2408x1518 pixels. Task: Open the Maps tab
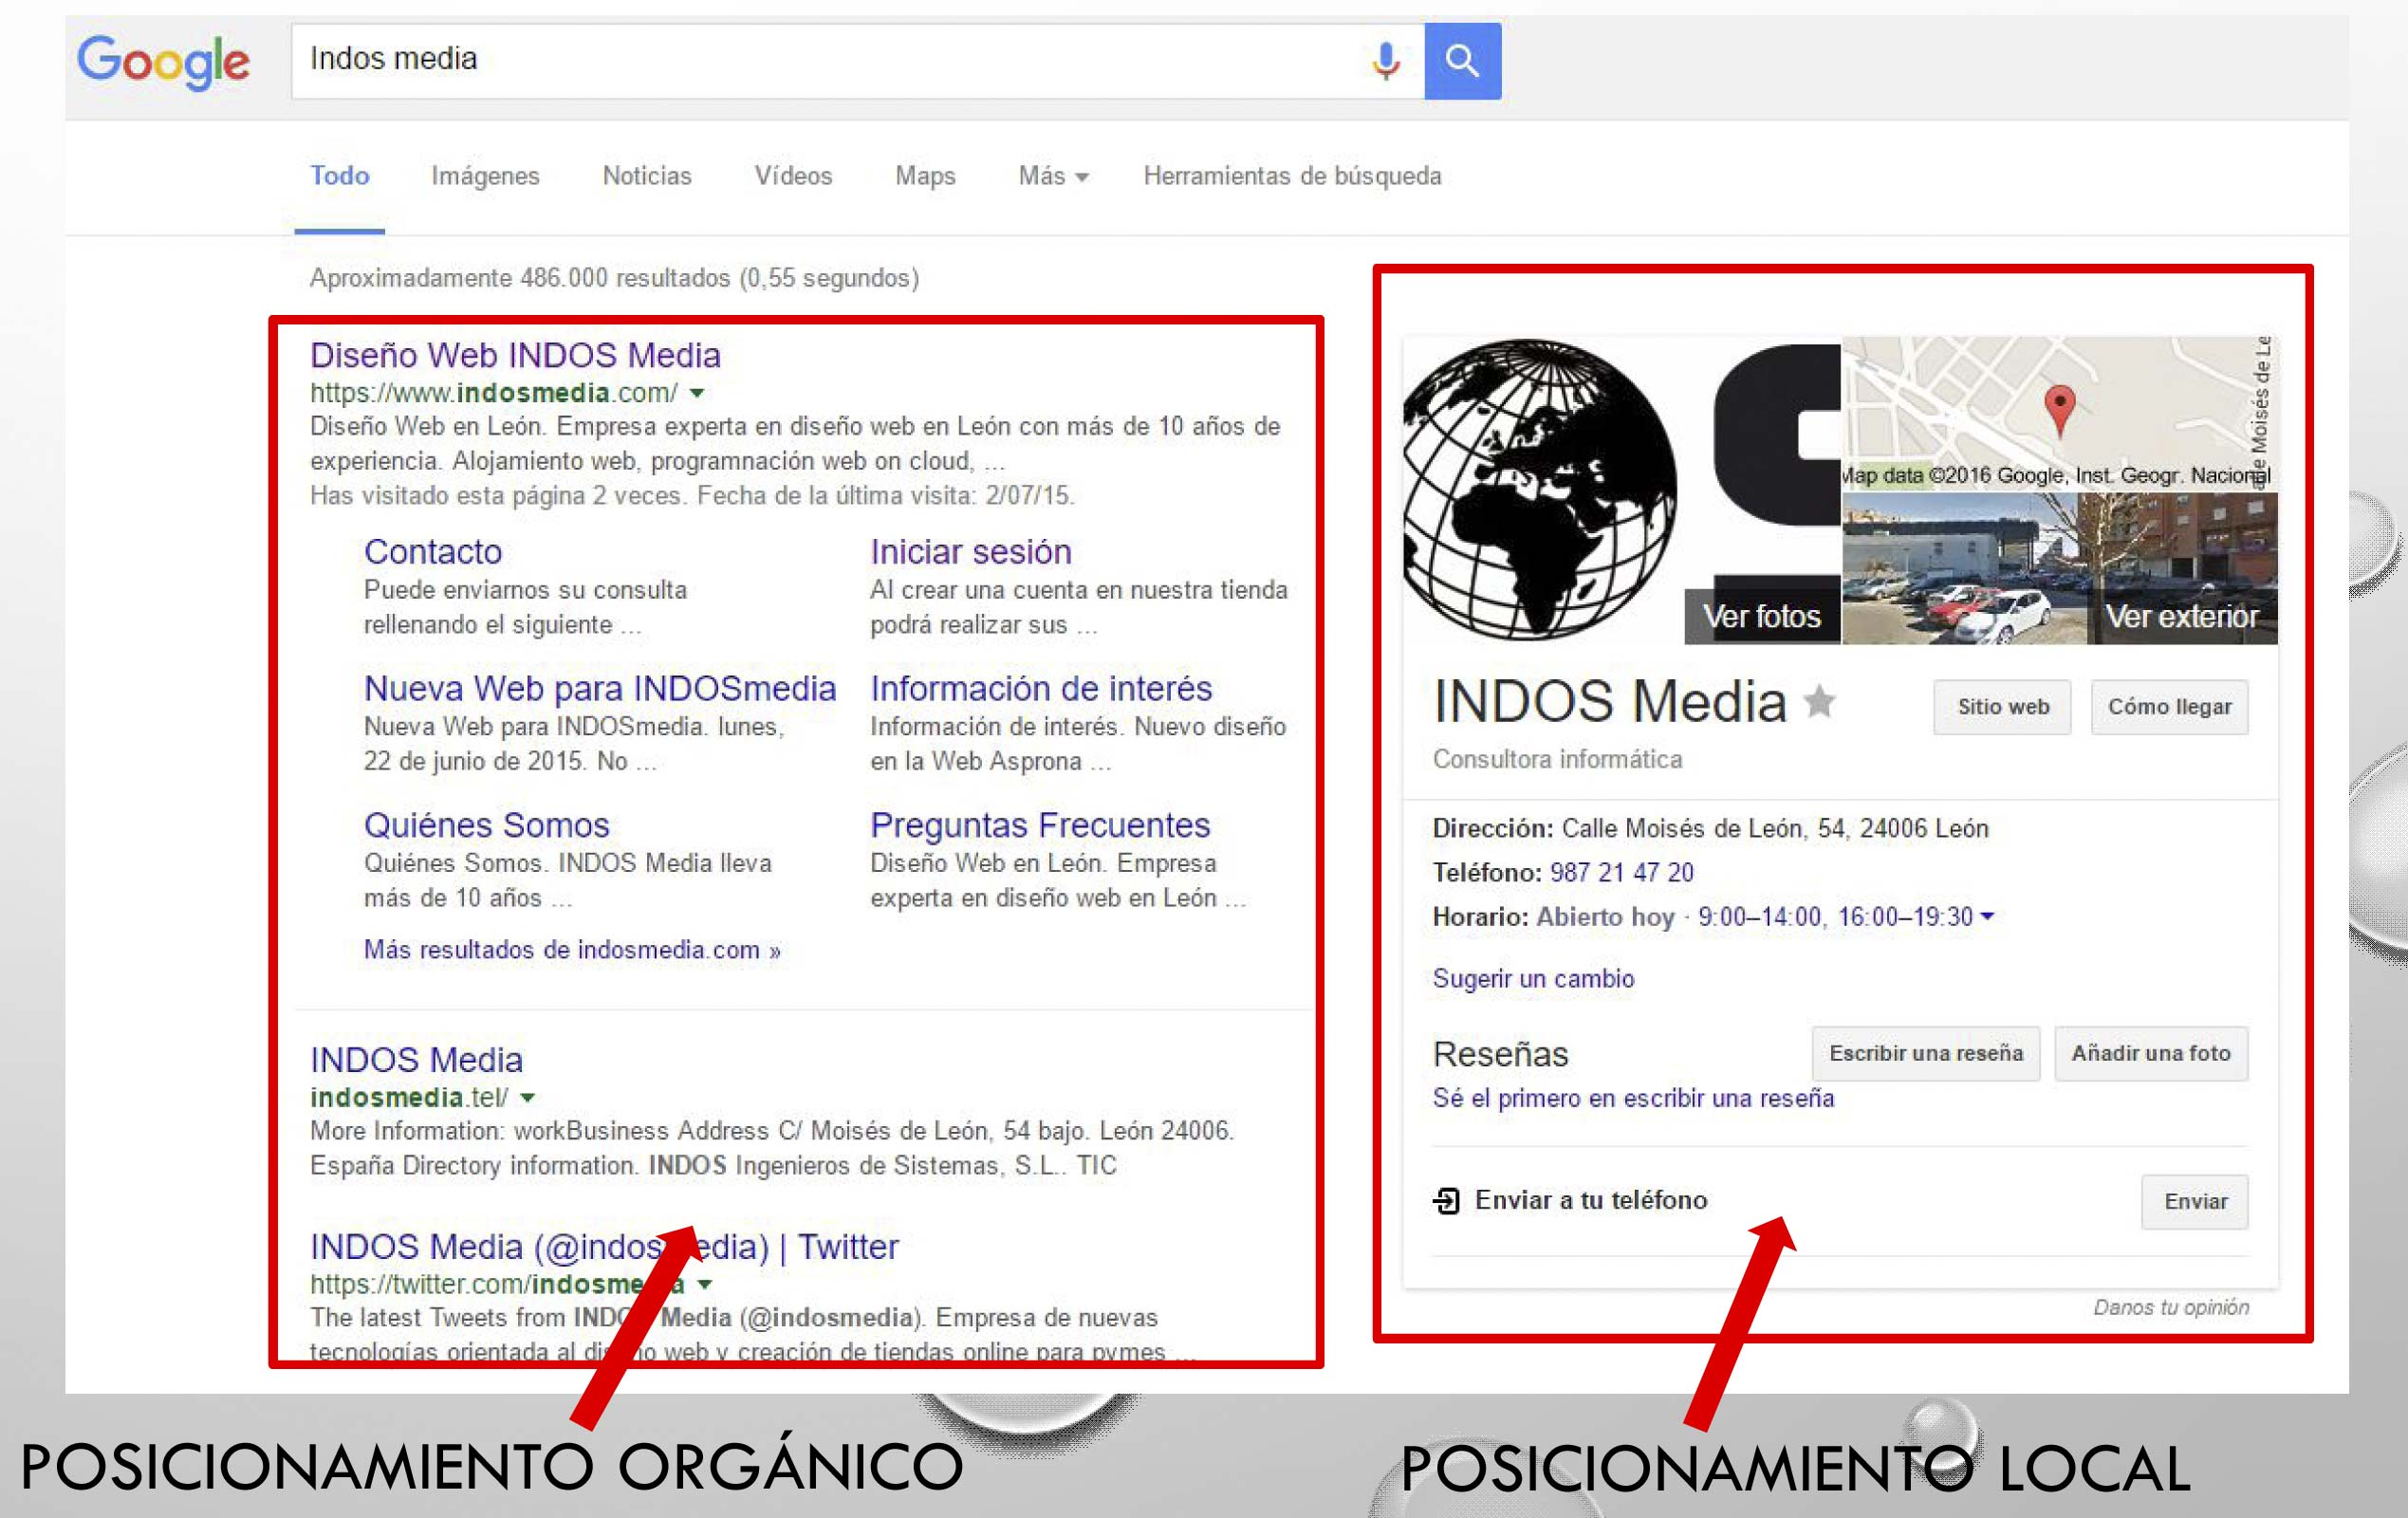[925, 176]
